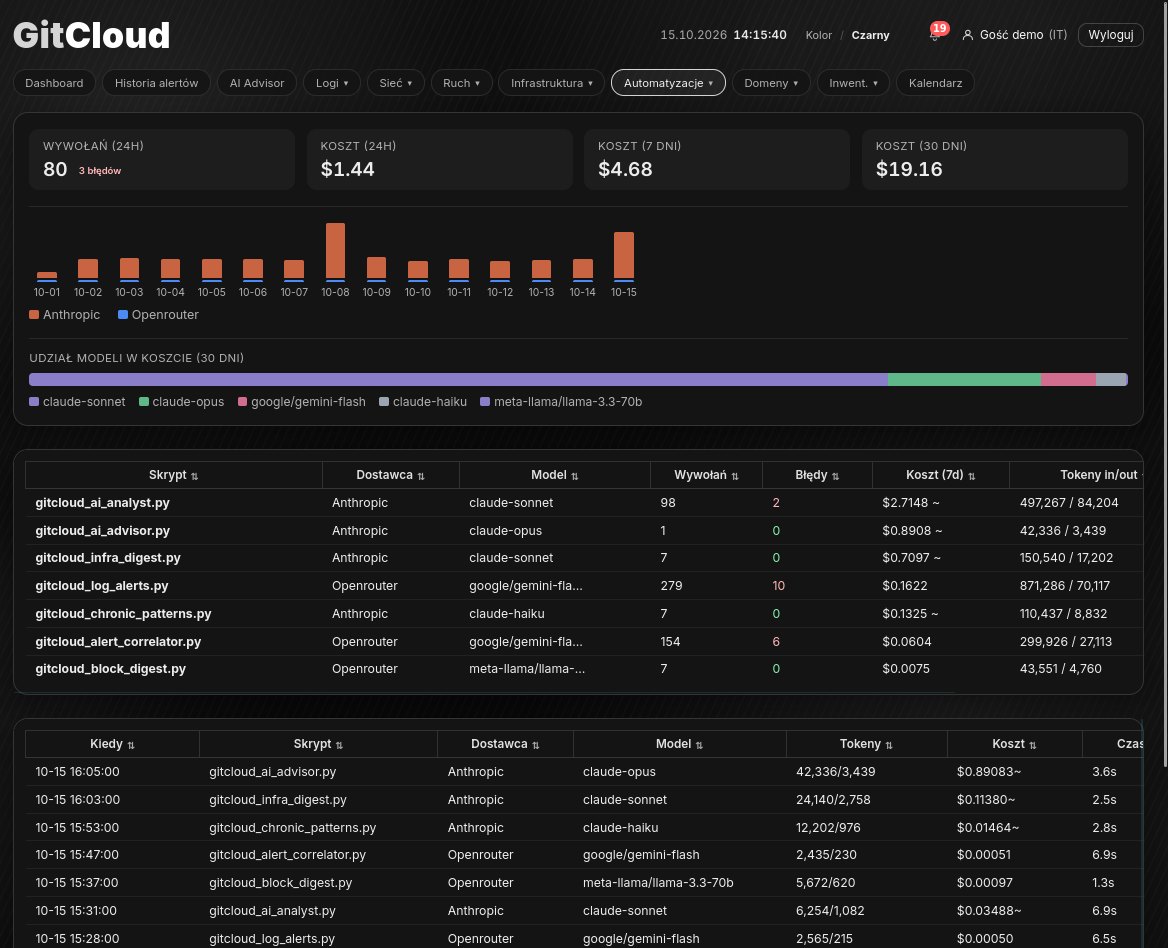Sort the calls log by Dostawca sort icon
The width and height of the screenshot is (1168, 948).
[536, 745]
